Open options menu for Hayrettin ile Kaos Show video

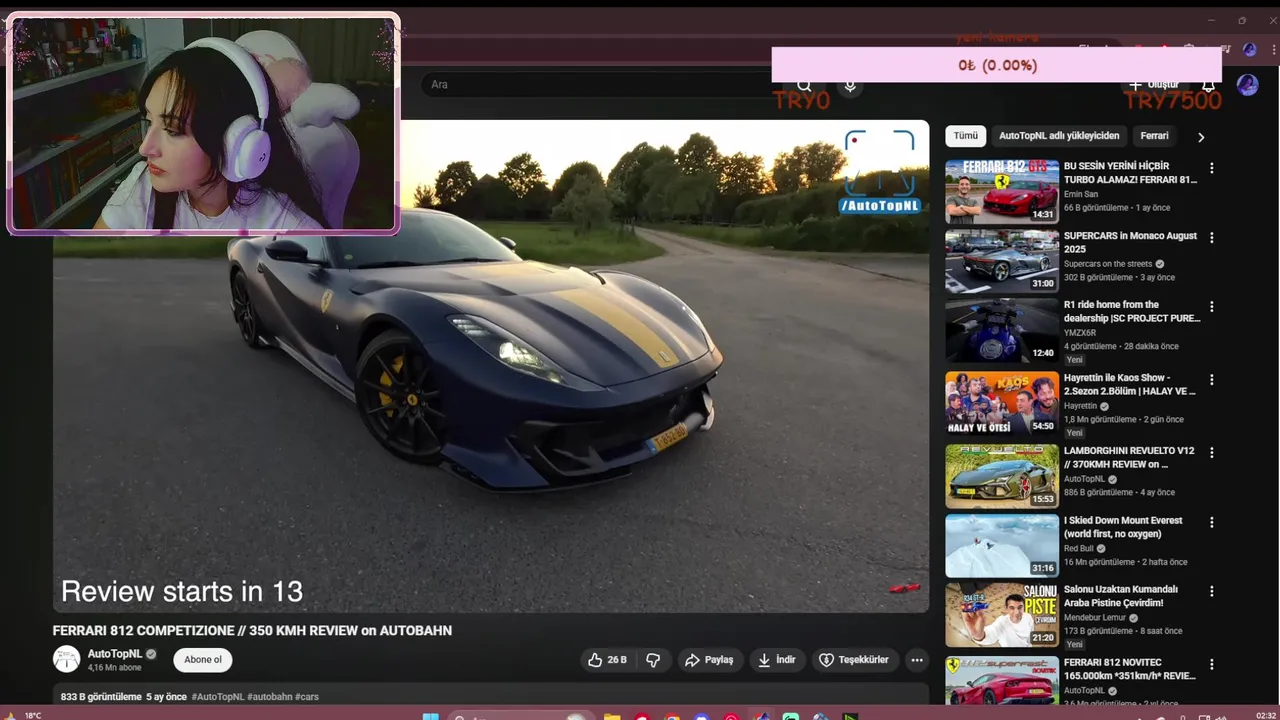(1212, 380)
